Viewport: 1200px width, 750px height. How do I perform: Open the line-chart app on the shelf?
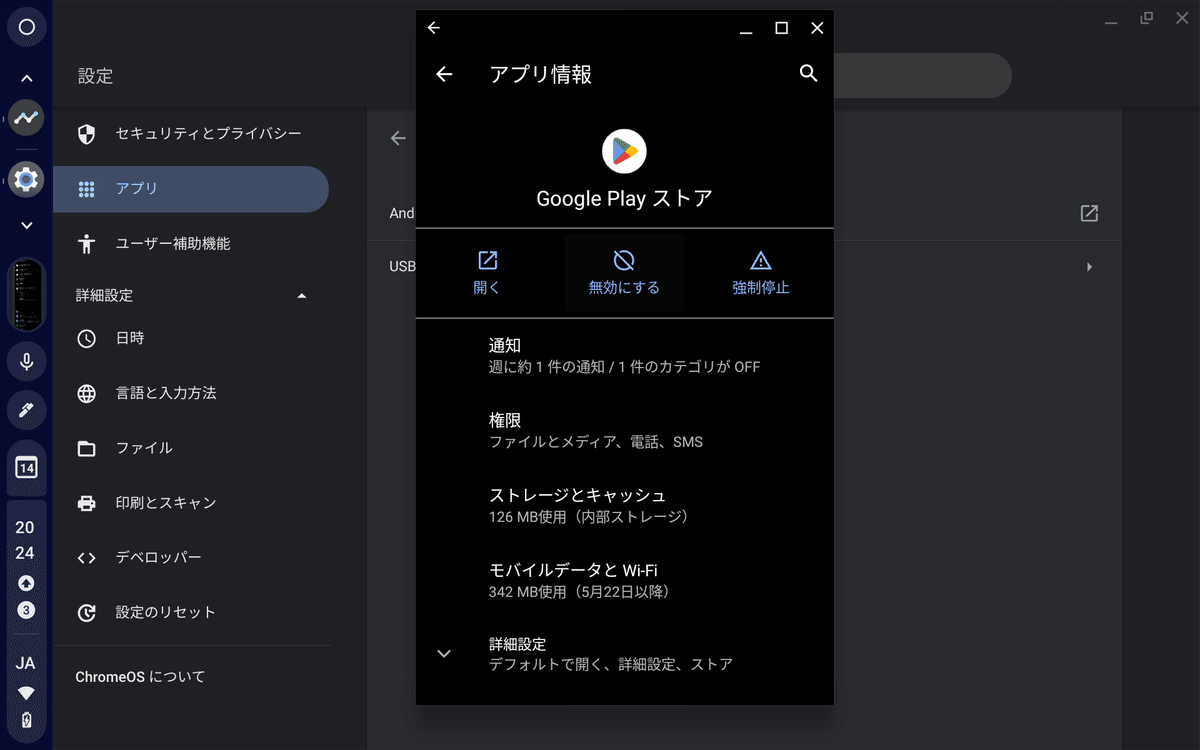click(27, 118)
